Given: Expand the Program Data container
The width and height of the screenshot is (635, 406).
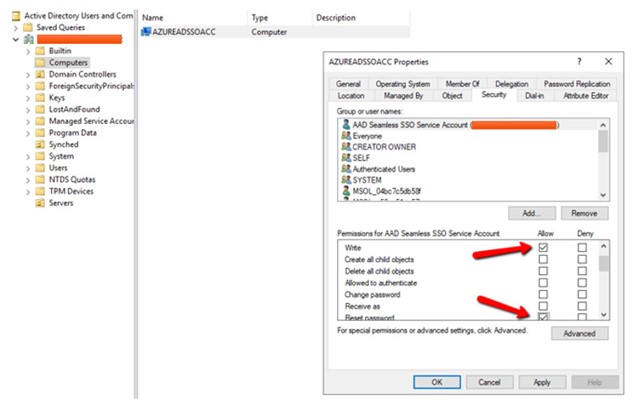Looking at the screenshot, I should pos(28,133).
